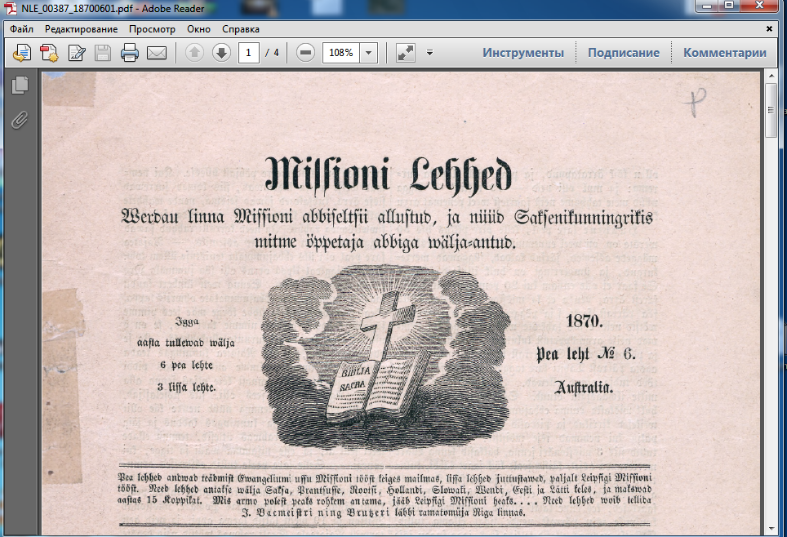Open attachments paperclip panel in sidebar
This screenshot has height=537, width=787.
coord(20,120)
